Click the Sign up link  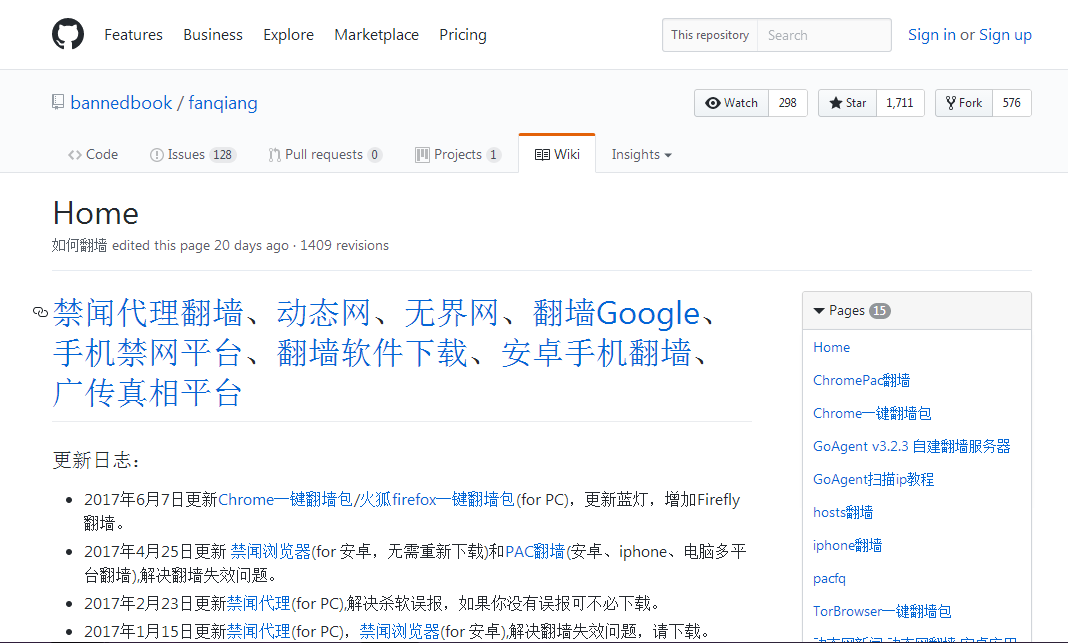click(x=1005, y=35)
